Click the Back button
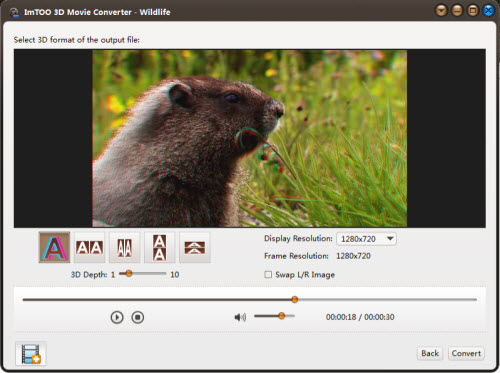Screen dimensions: 500x373 tap(430, 353)
